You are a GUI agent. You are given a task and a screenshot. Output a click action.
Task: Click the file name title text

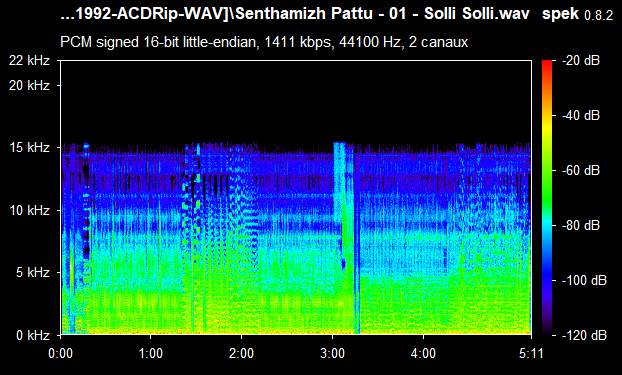click(295, 14)
